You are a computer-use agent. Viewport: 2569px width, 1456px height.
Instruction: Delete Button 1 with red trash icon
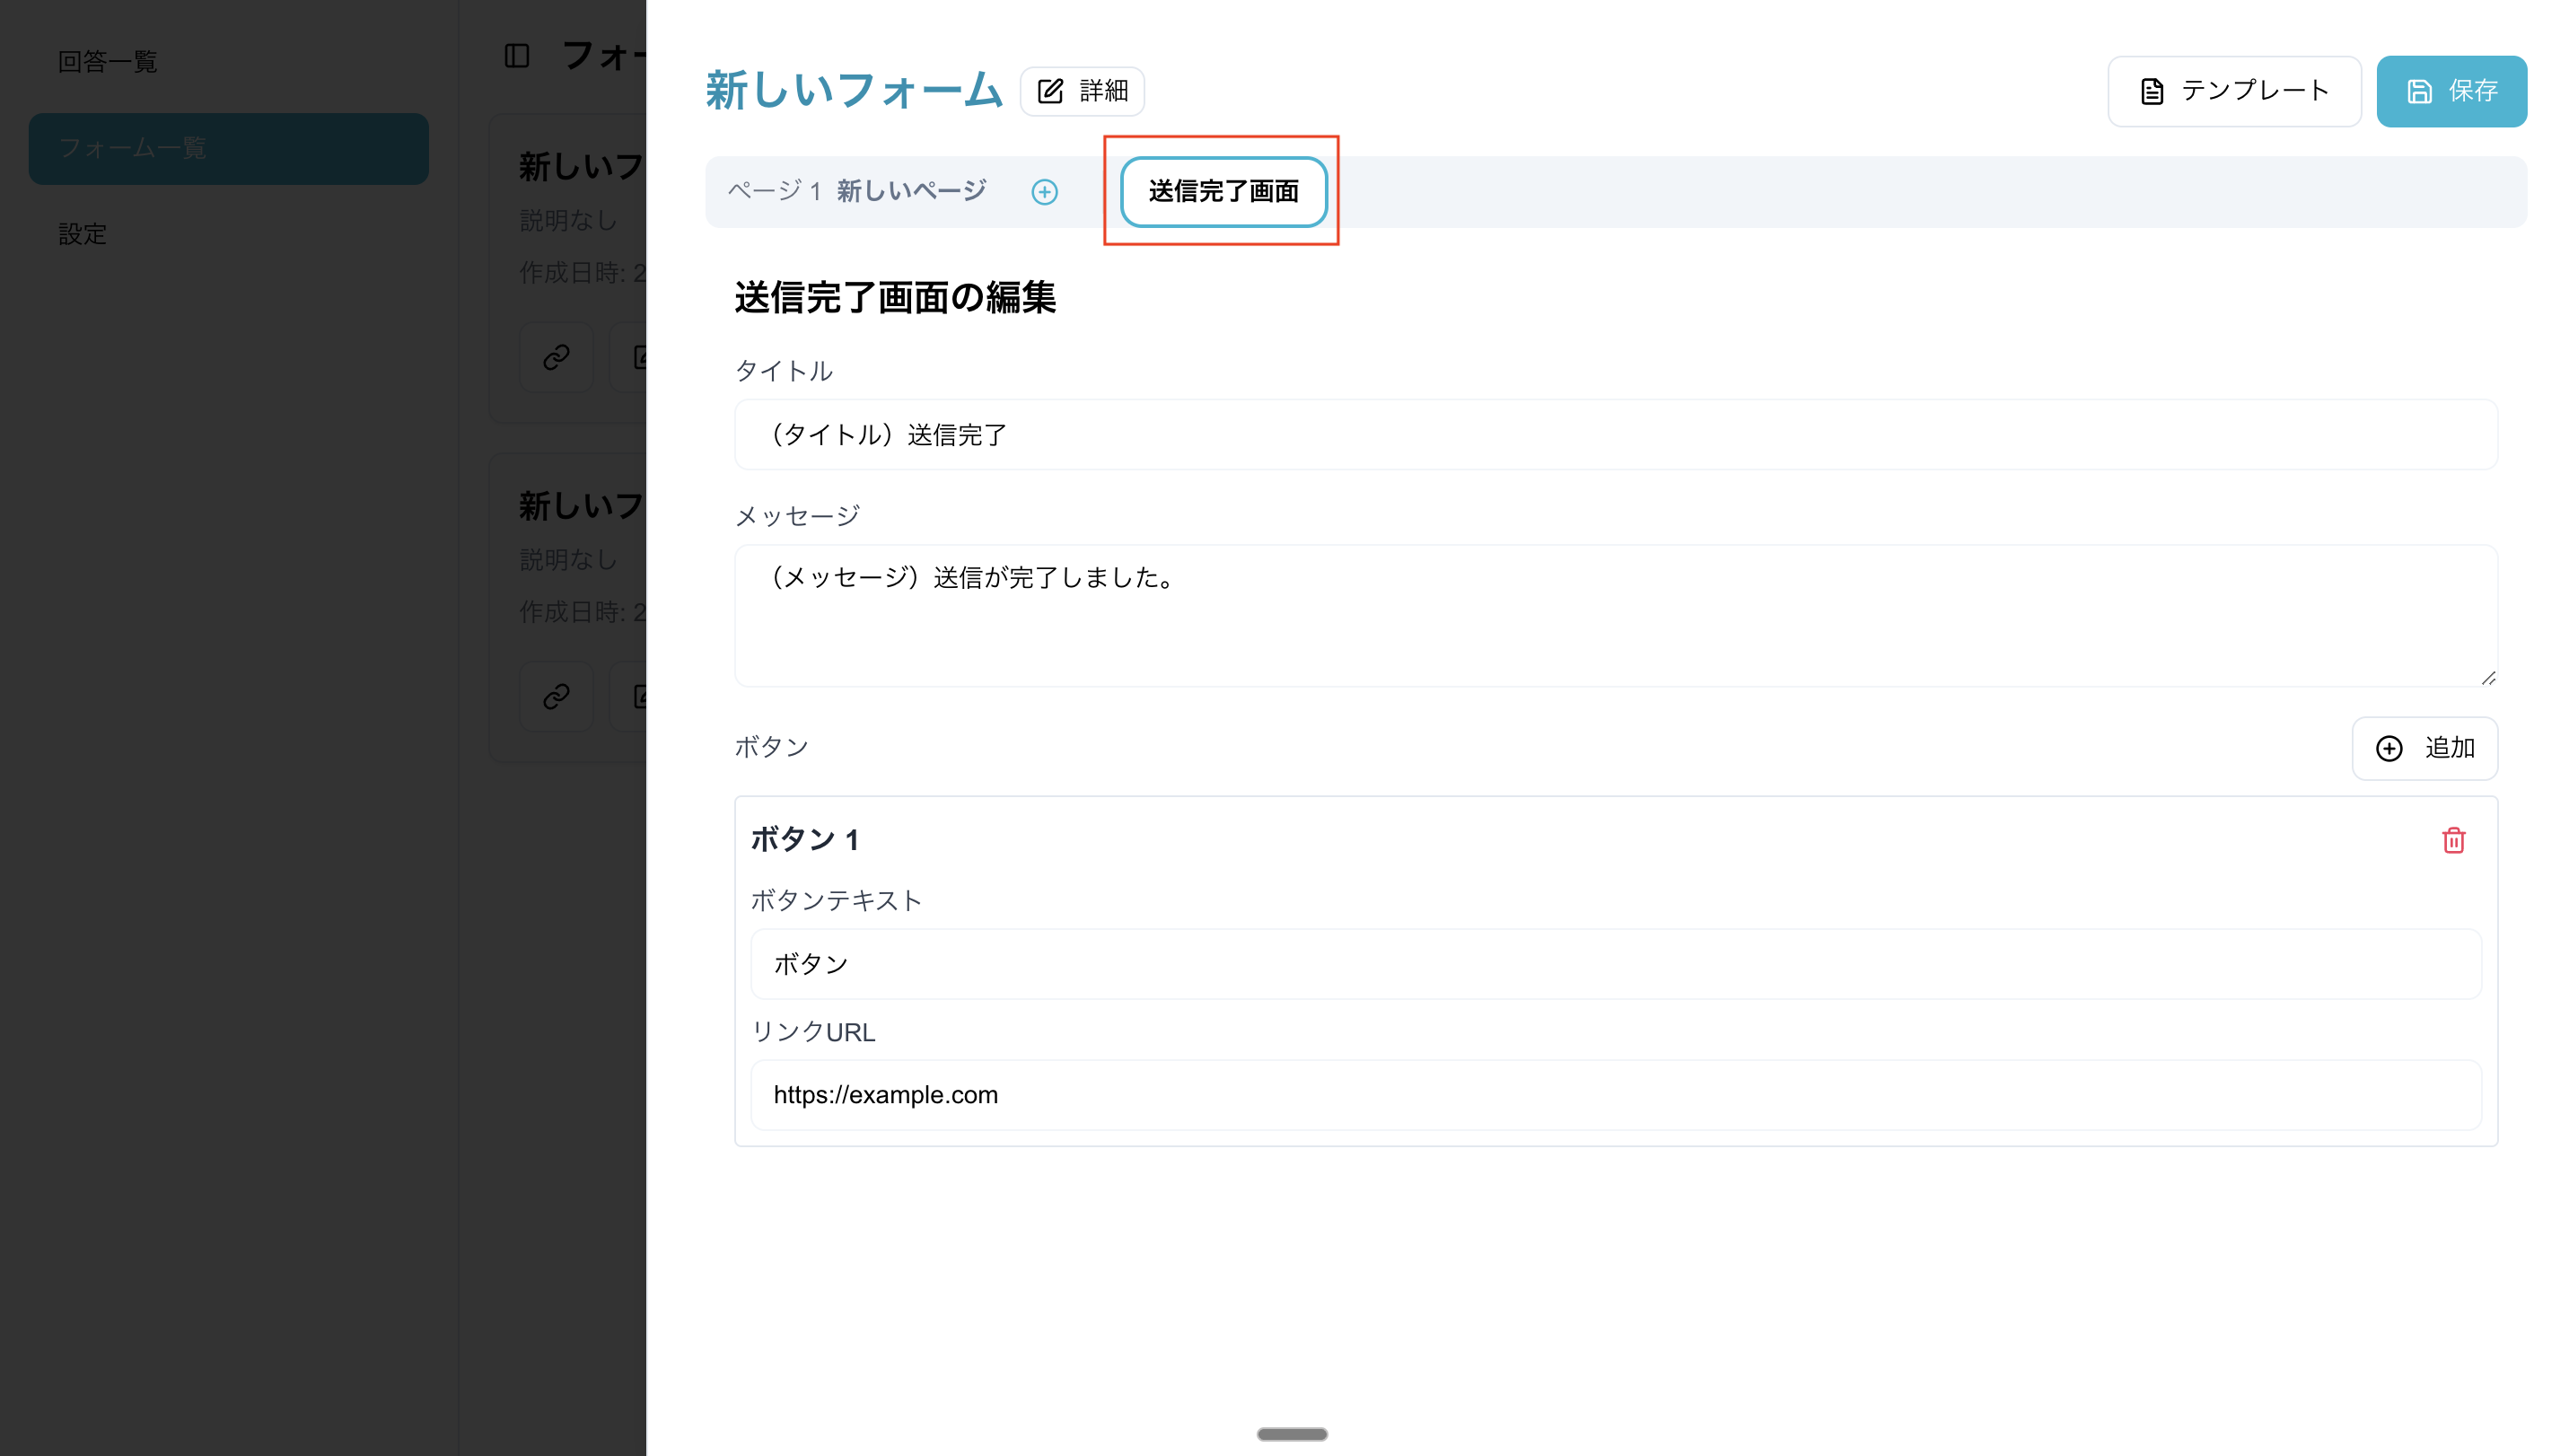coord(2453,840)
